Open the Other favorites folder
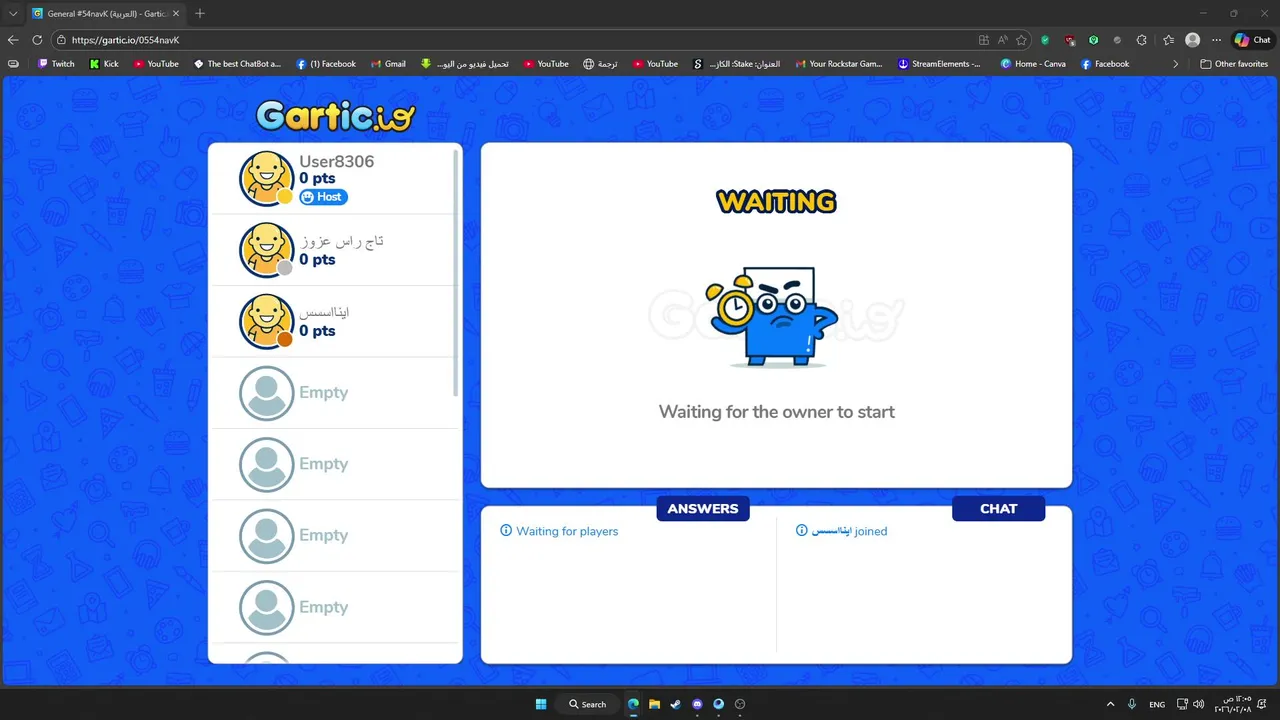 1234,64
